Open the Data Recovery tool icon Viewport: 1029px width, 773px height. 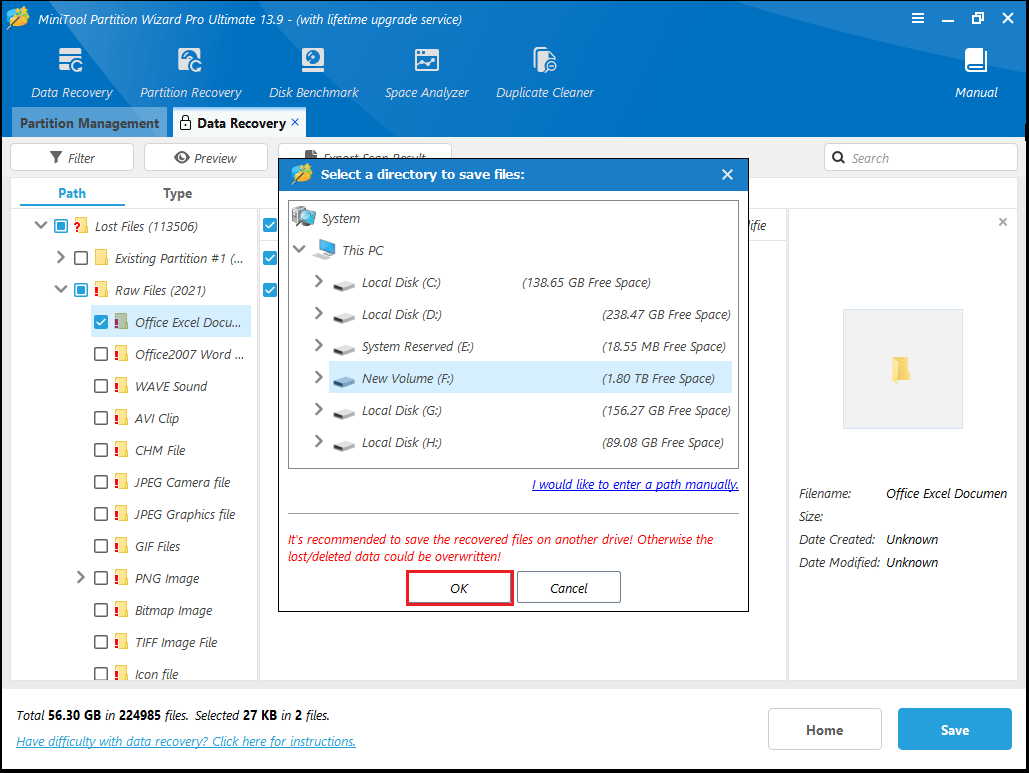pyautogui.click(x=71, y=60)
